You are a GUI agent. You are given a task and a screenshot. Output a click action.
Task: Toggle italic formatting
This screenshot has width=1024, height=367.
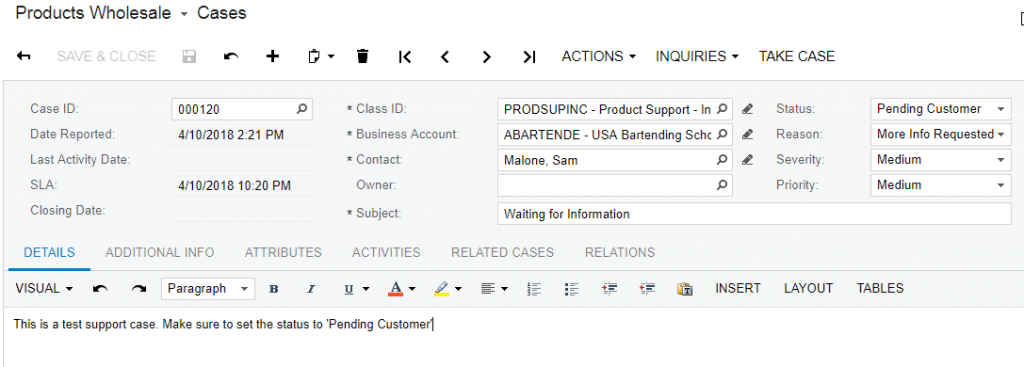tap(311, 289)
